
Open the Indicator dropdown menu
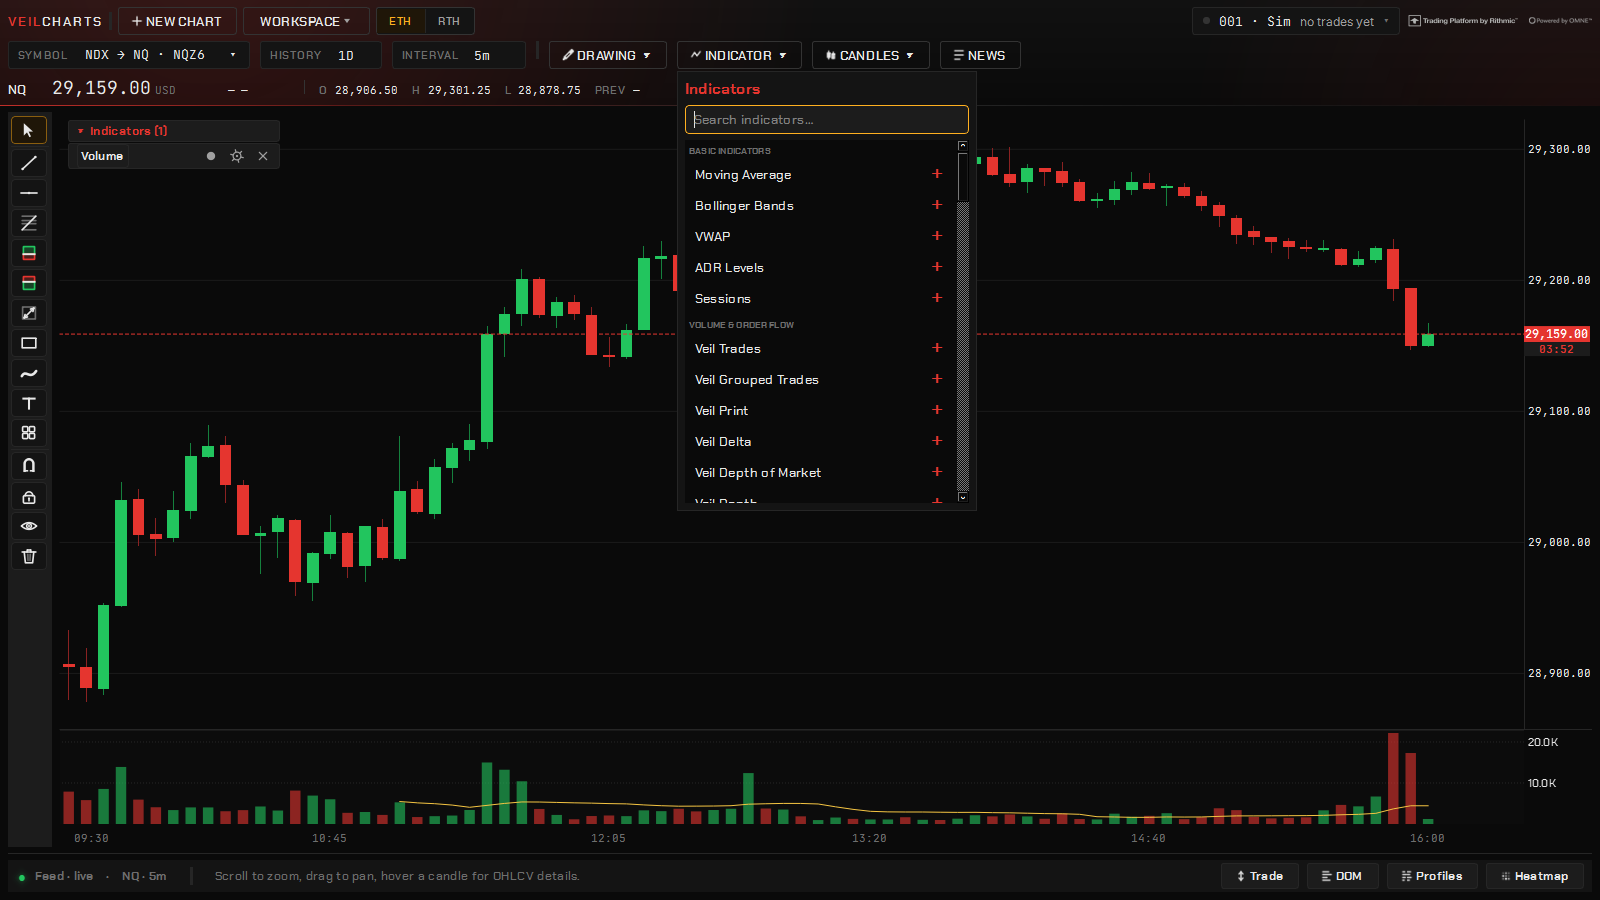739,55
